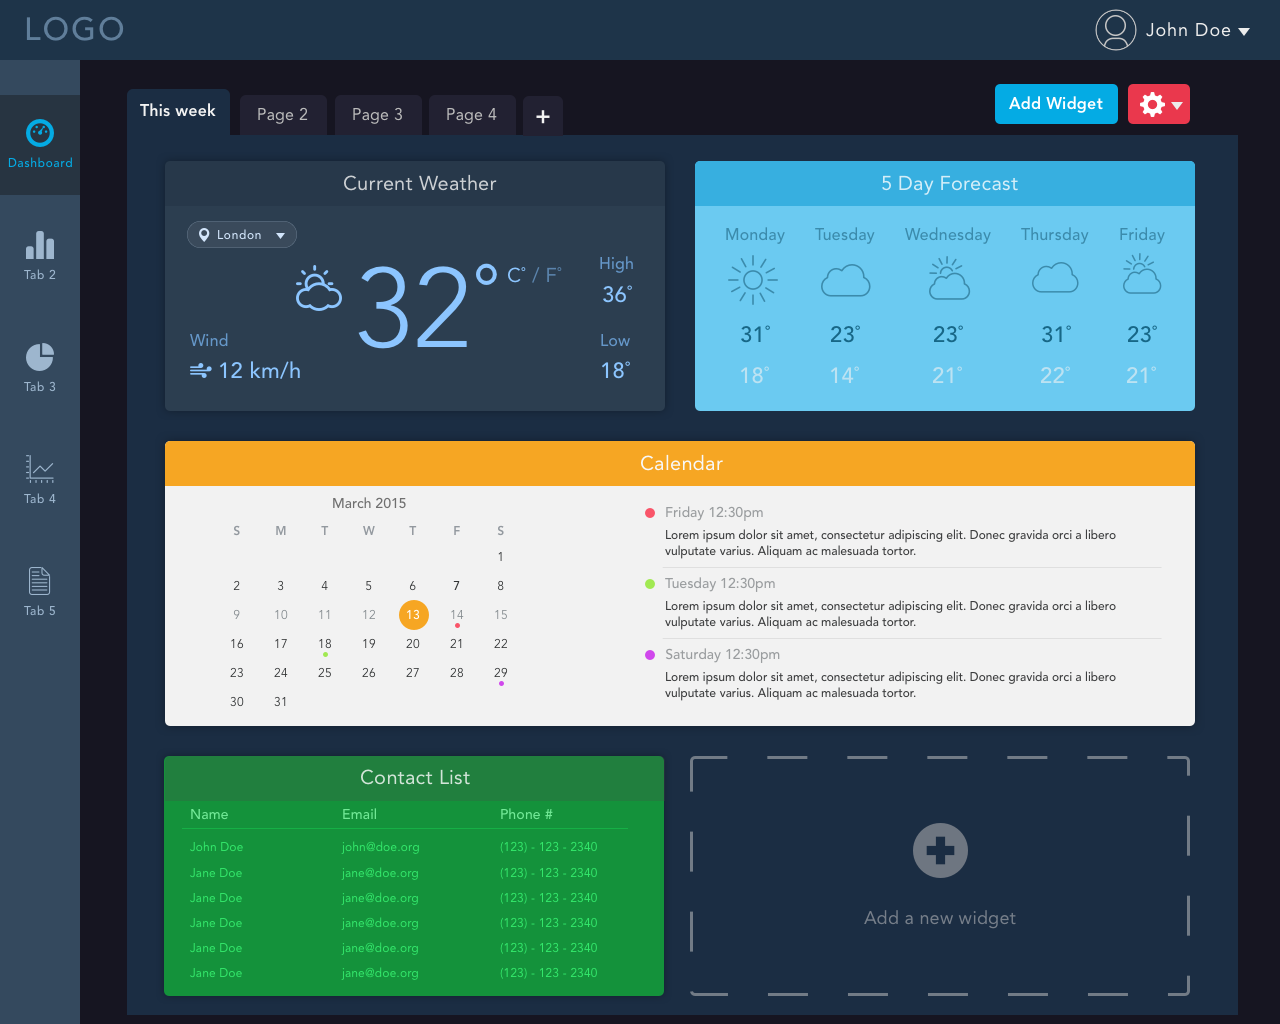Click Wednesday's partly cloudy forecast icon
Screen dimensions: 1280x1024
[948, 279]
